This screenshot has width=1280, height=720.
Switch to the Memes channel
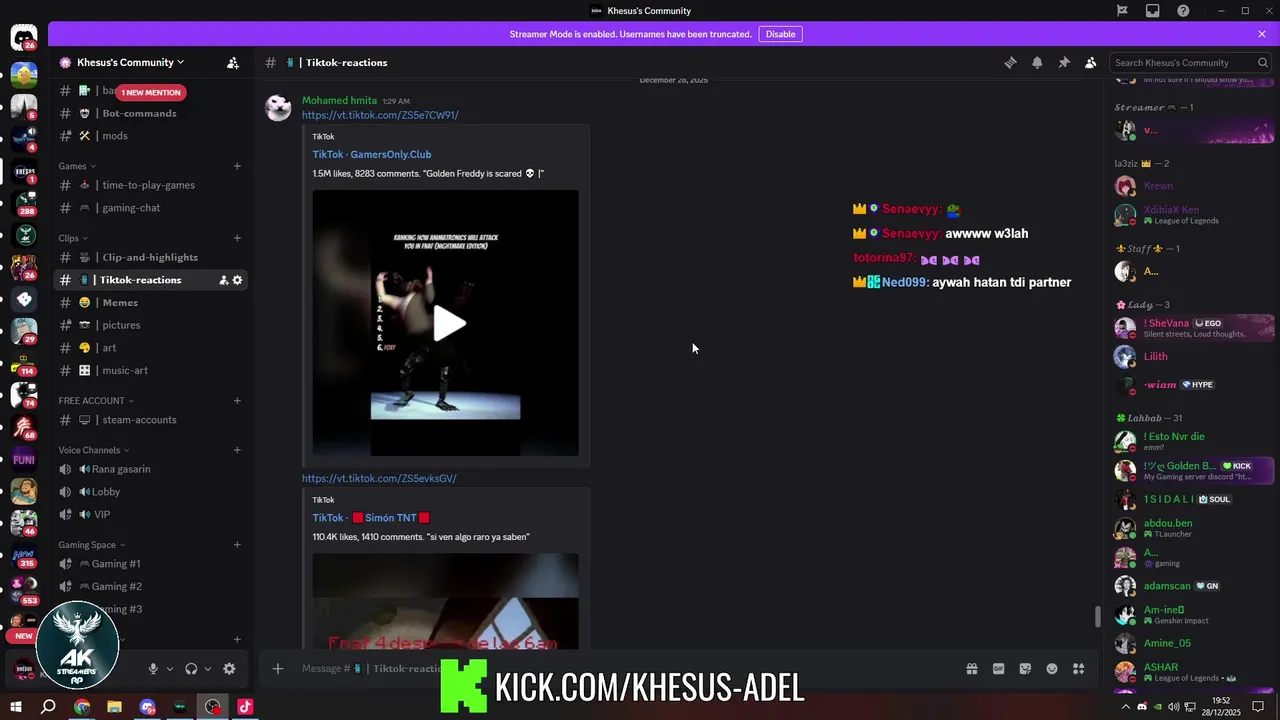pyautogui.click(x=150, y=302)
